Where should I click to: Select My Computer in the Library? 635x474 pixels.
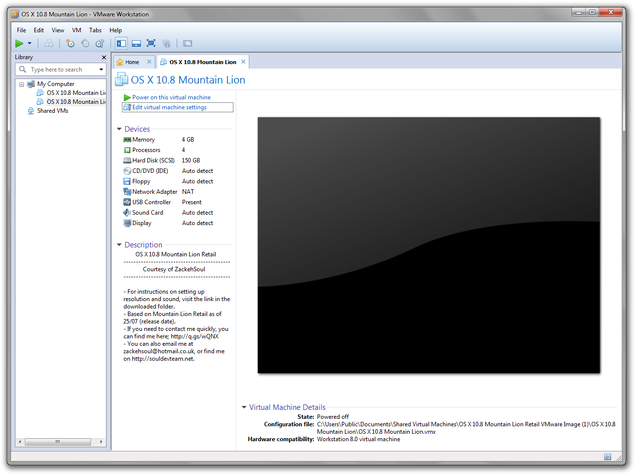coord(55,84)
